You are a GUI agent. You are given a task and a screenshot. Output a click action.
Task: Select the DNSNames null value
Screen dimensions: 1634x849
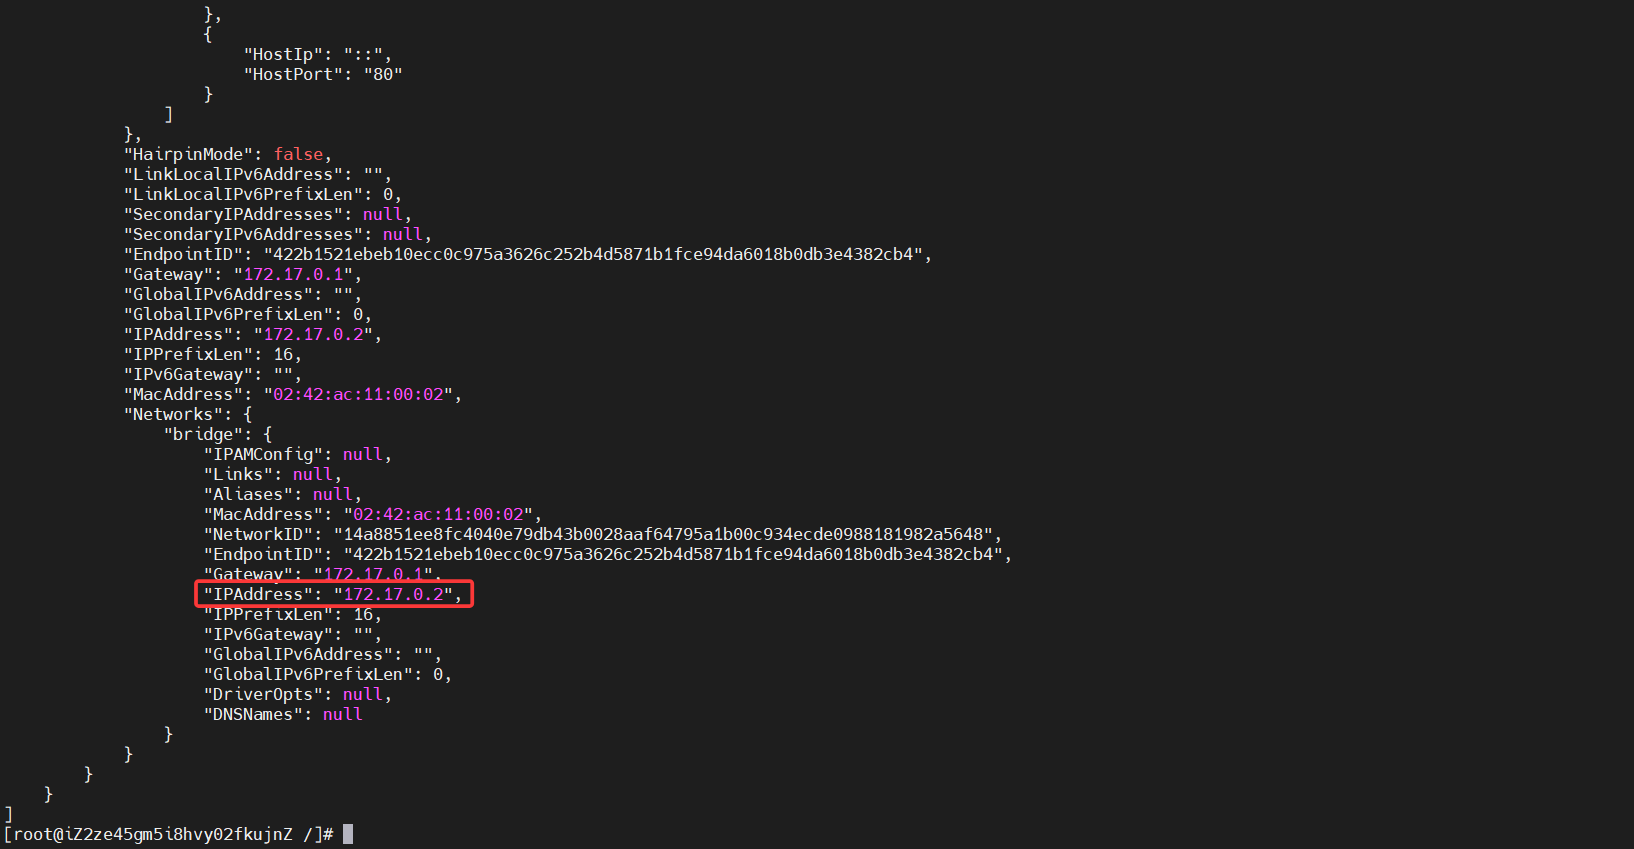(x=342, y=714)
